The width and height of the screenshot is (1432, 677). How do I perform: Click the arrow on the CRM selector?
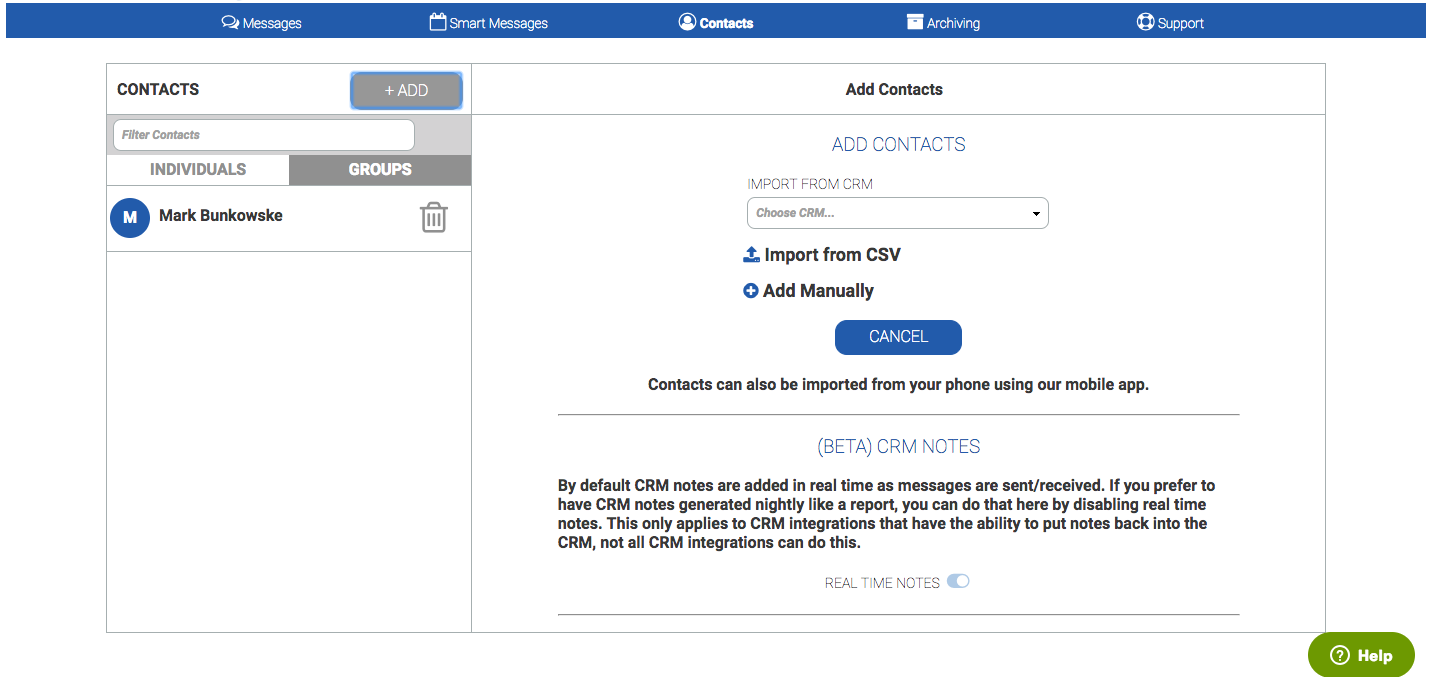[1036, 214]
